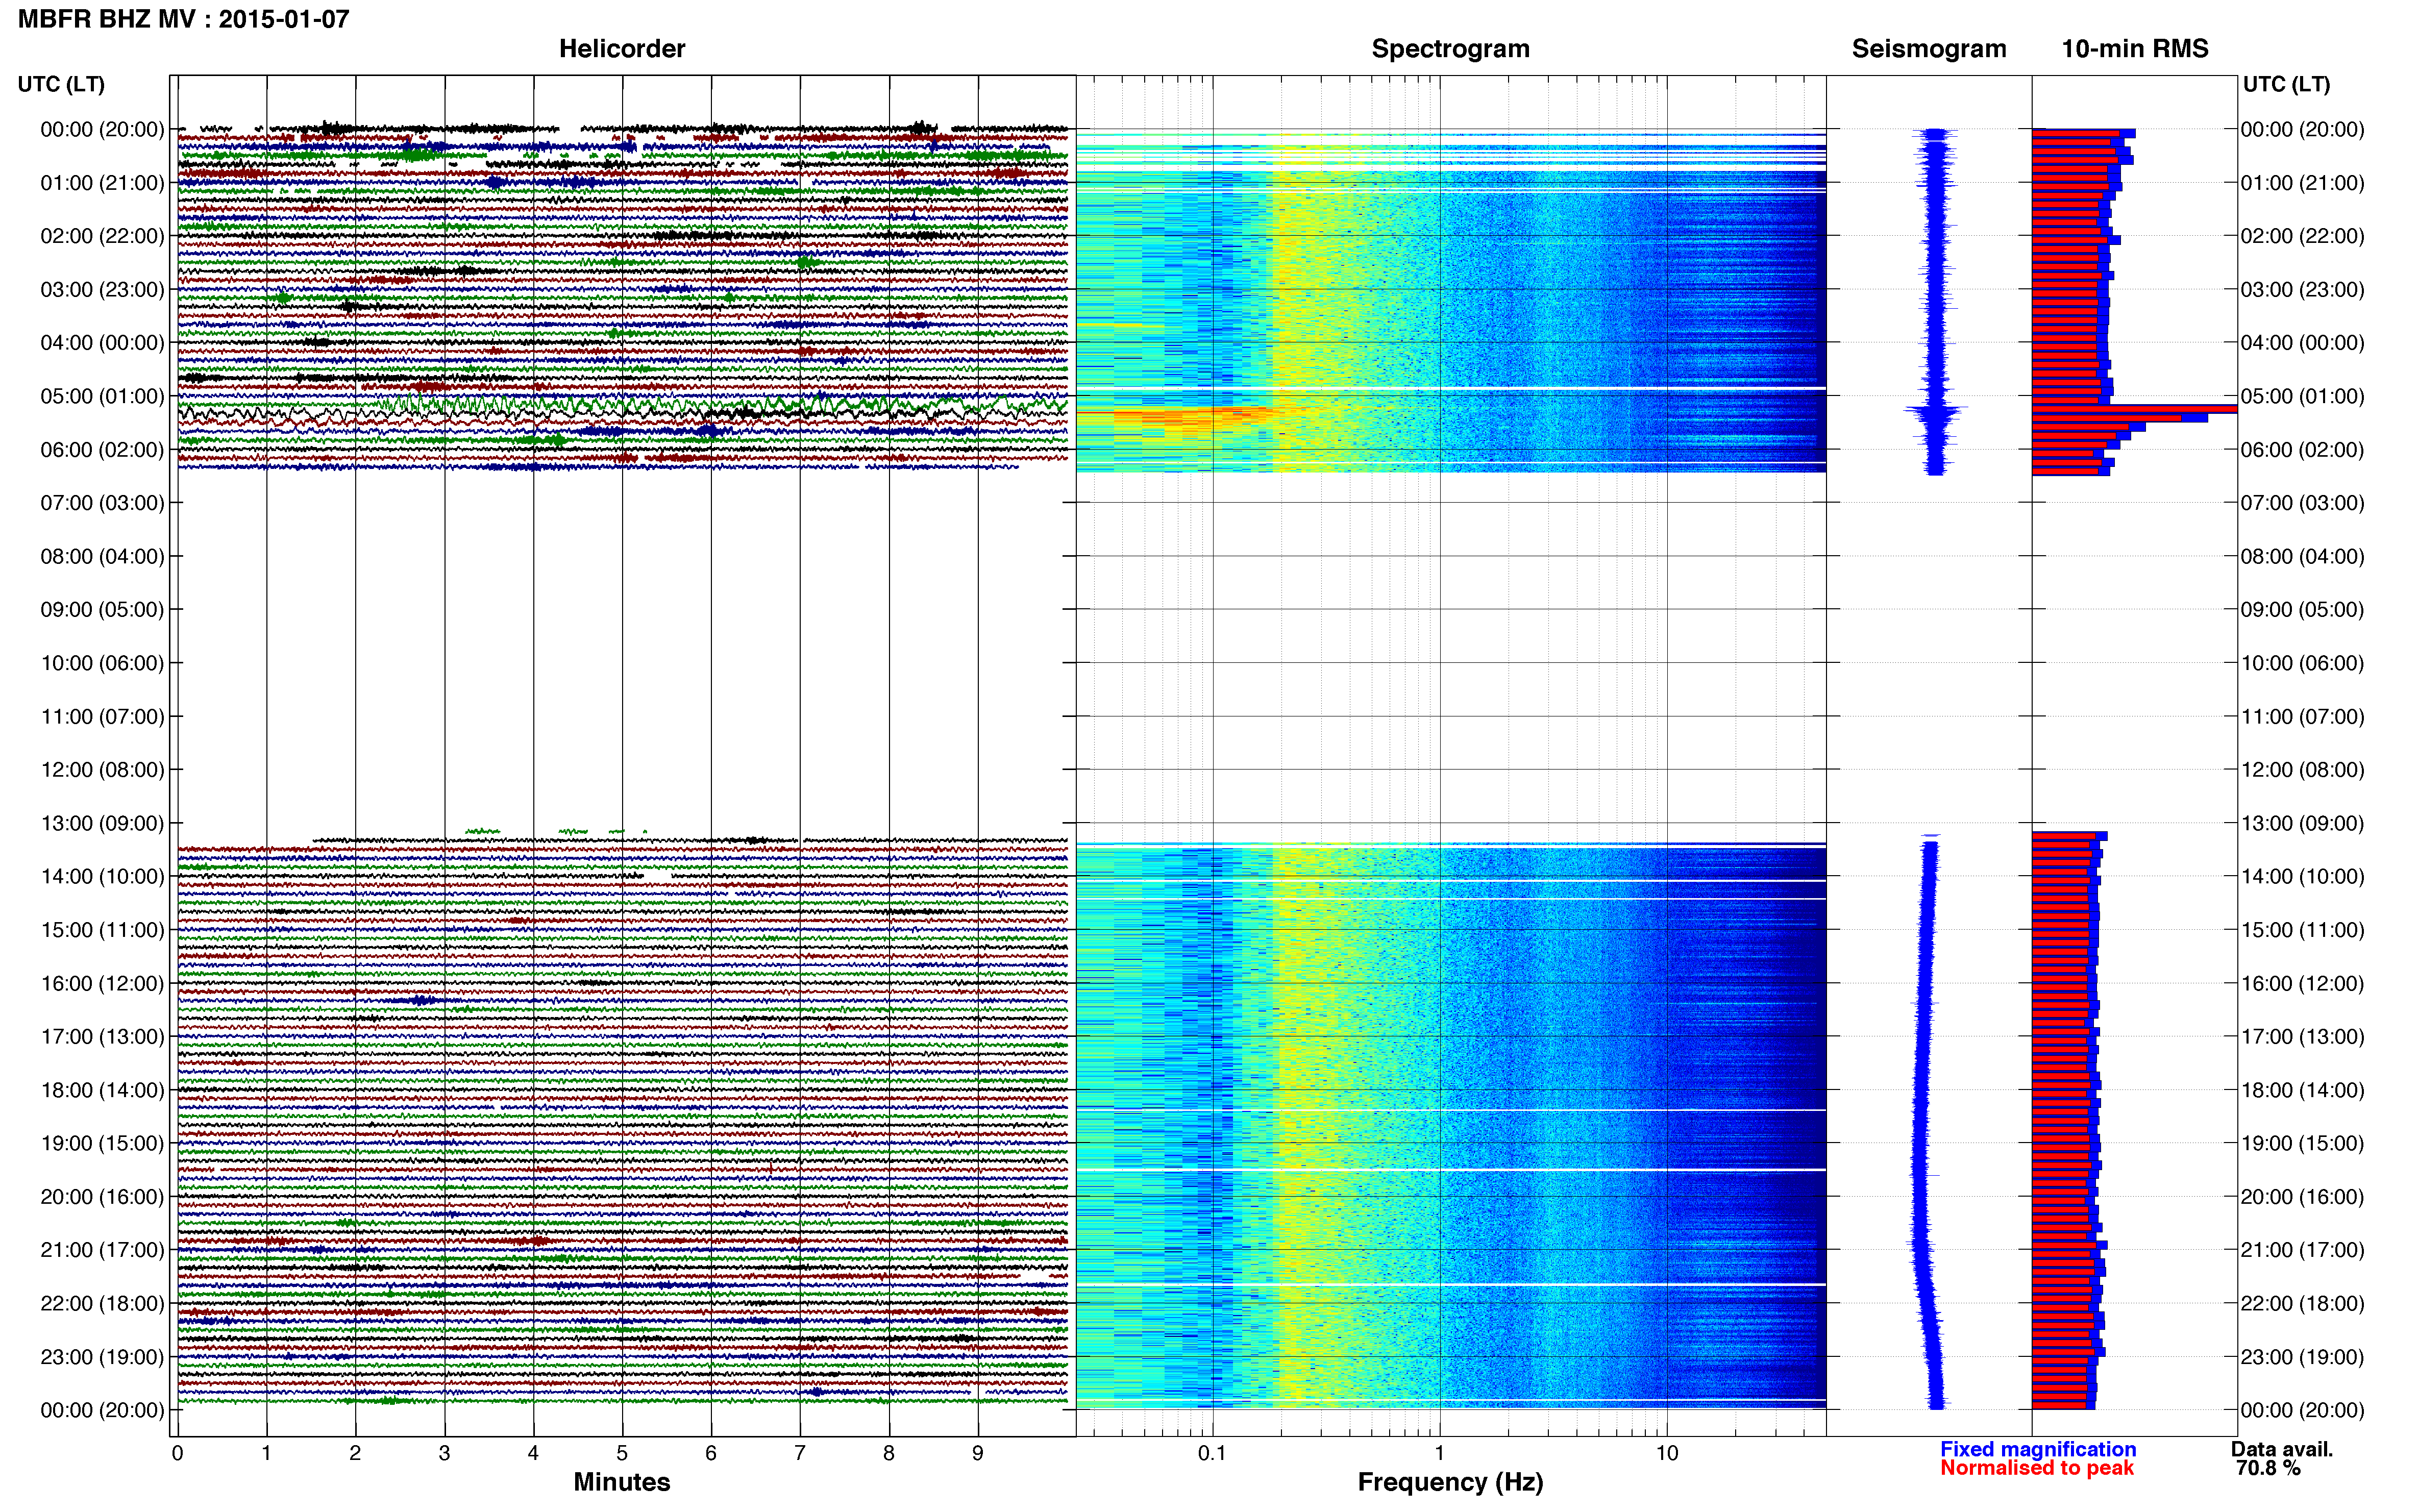Select frequency axis tick label 10
The width and height of the screenshot is (2419, 1512).
pyautogui.click(x=1667, y=1454)
